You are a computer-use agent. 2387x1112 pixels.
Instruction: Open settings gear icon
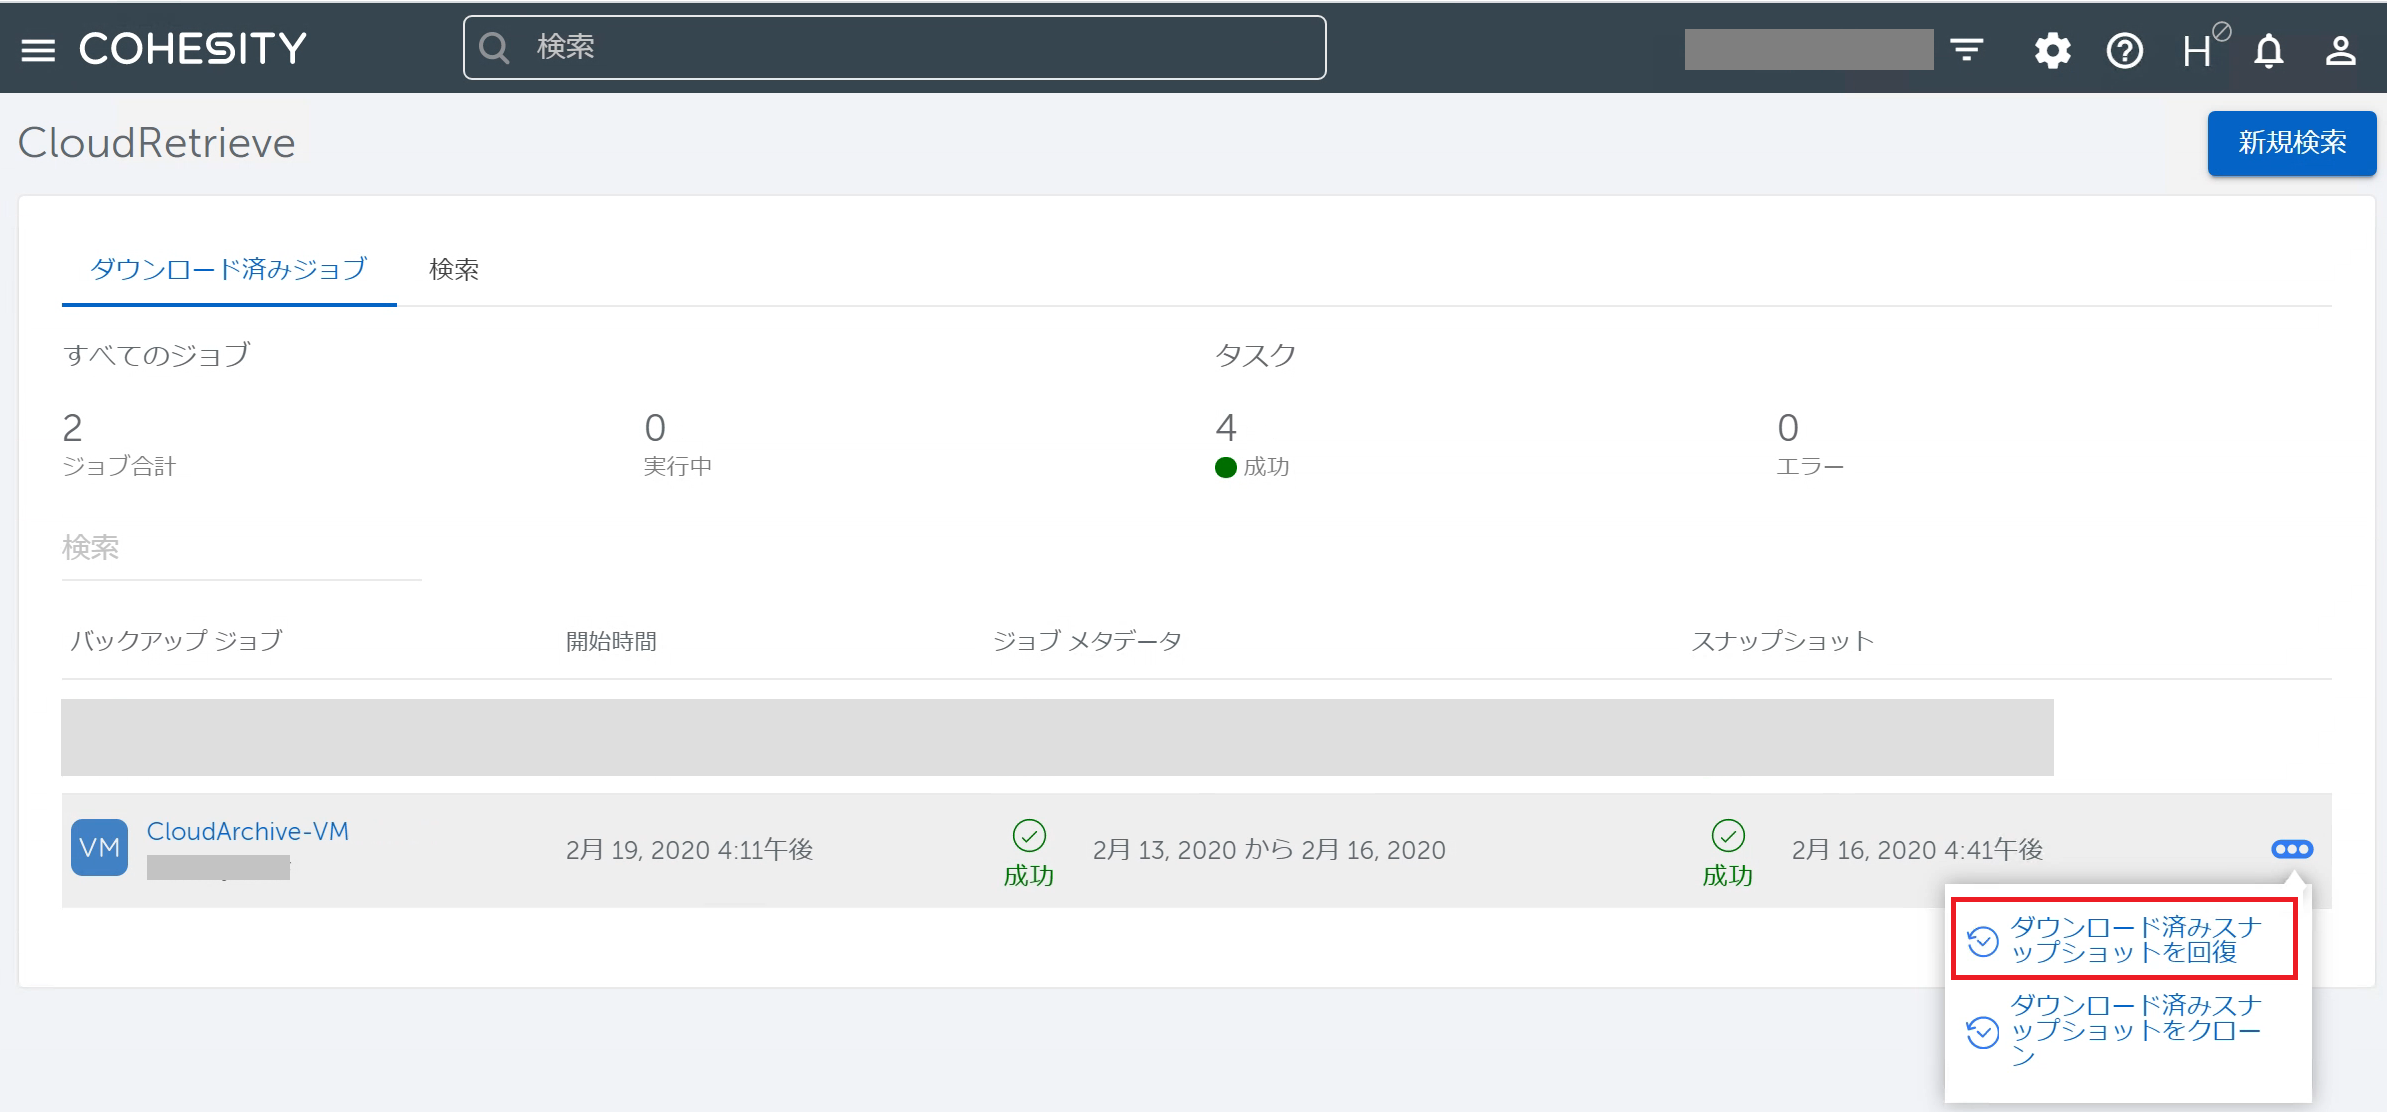pos(2052,50)
